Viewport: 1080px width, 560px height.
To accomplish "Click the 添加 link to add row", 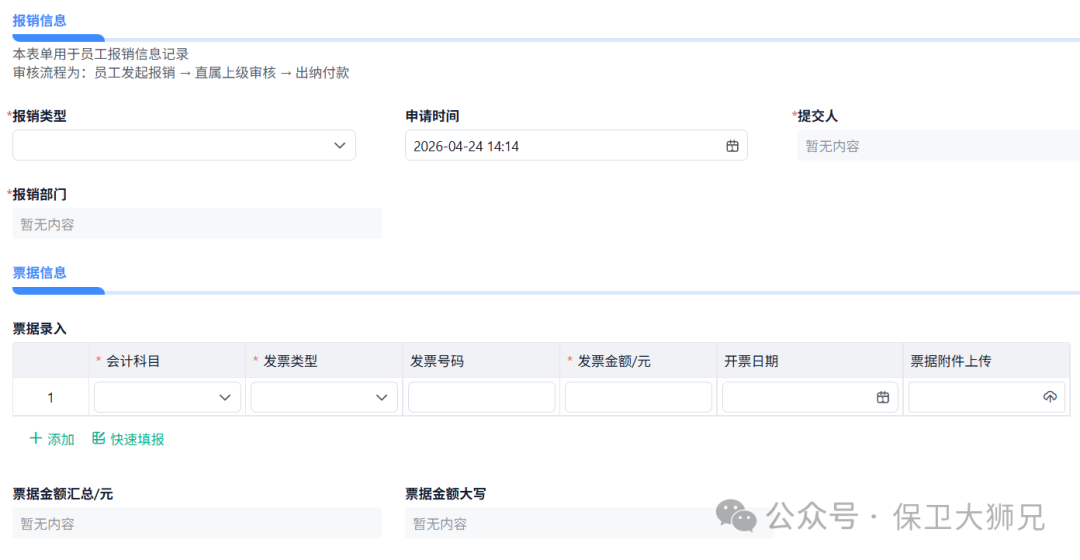I will click(x=61, y=439).
